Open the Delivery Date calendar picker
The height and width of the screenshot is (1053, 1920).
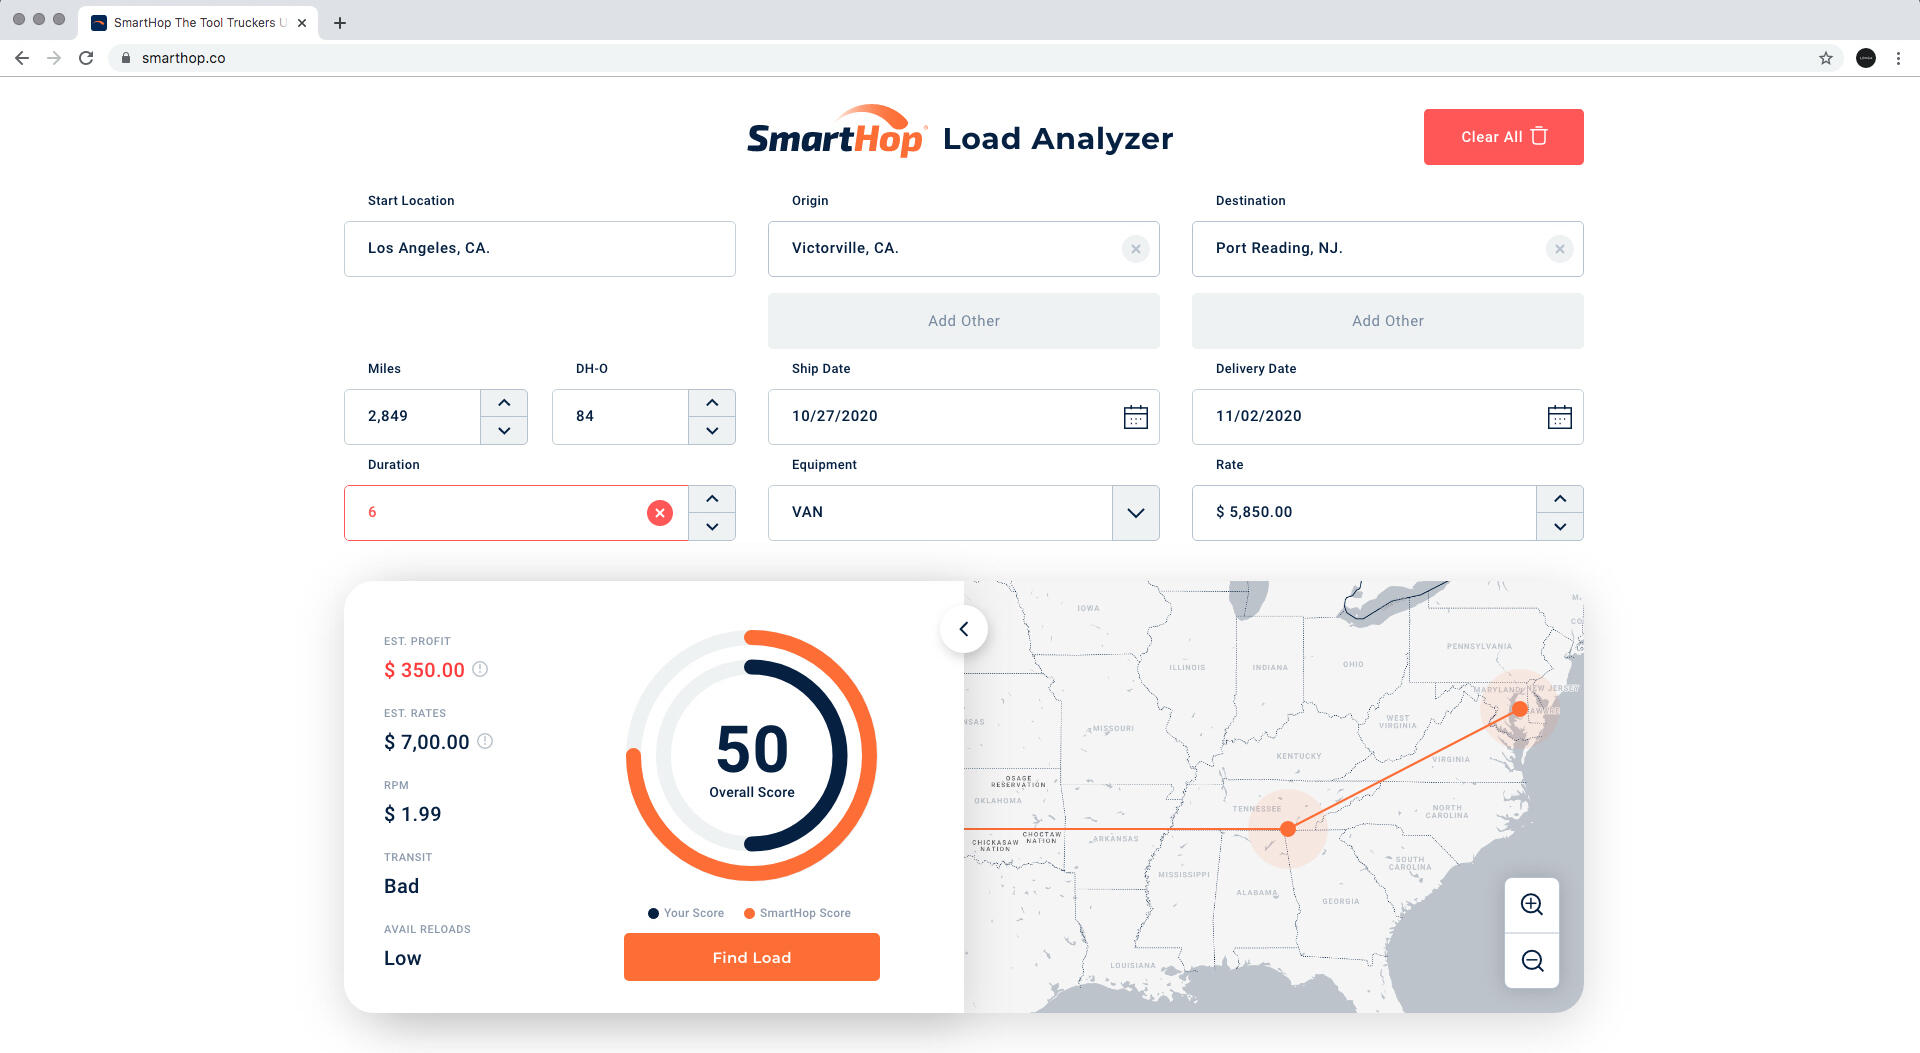pos(1559,417)
